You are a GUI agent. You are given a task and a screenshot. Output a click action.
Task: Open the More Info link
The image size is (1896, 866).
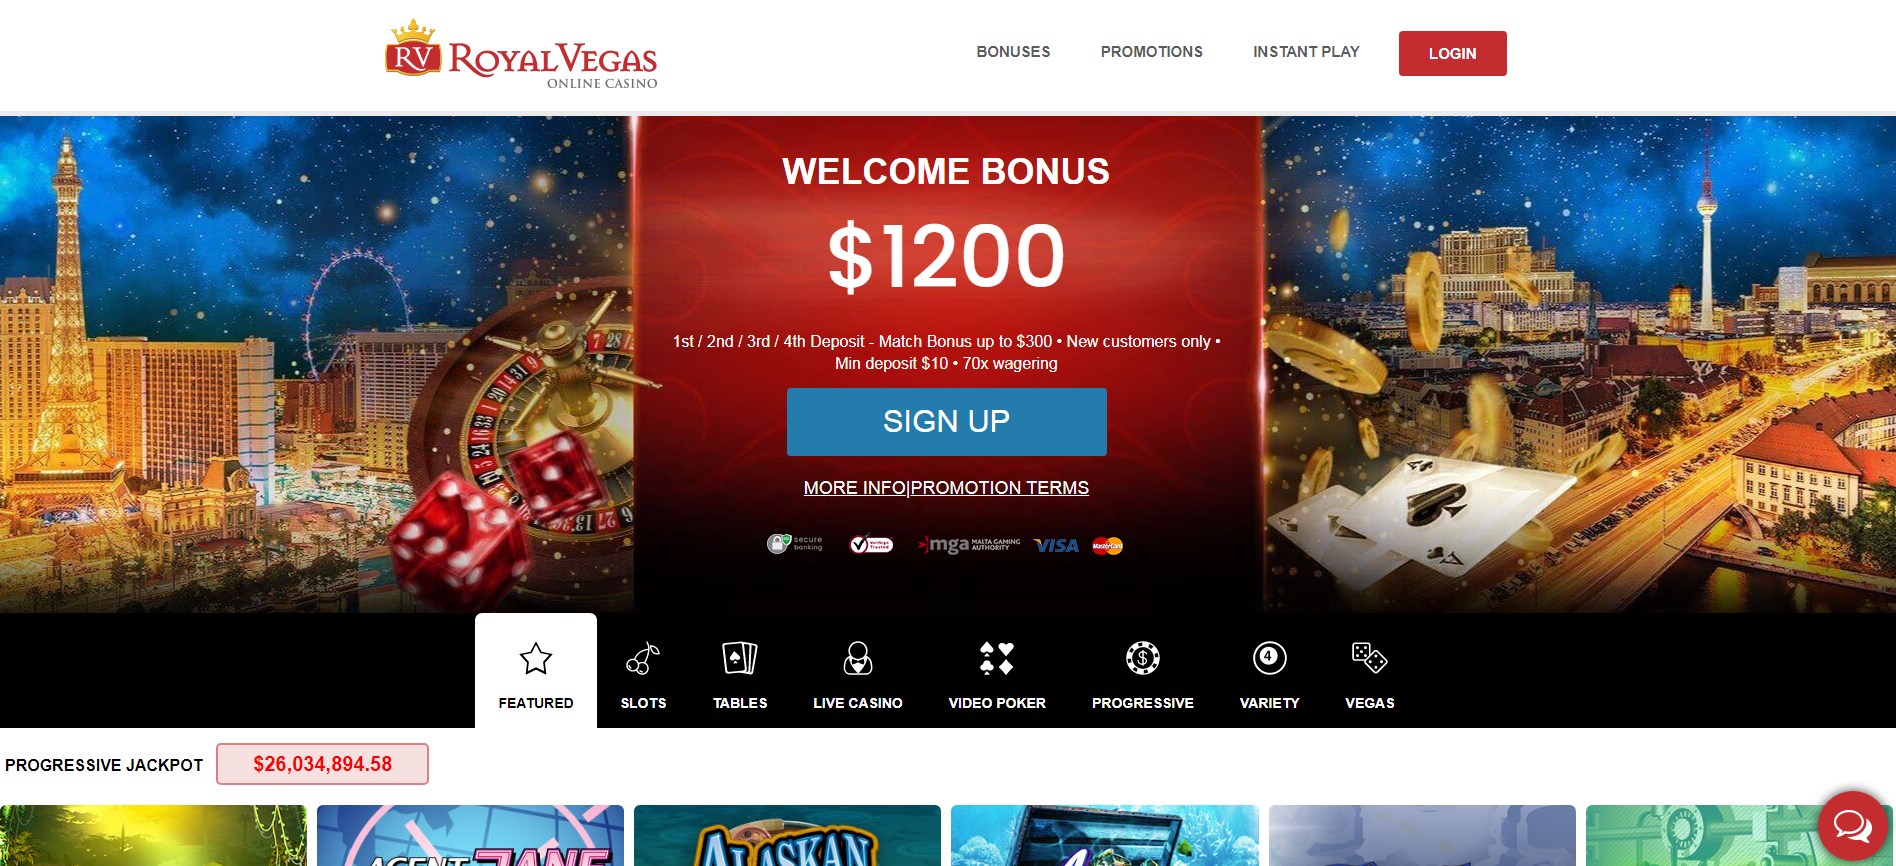tap(854, 488)
